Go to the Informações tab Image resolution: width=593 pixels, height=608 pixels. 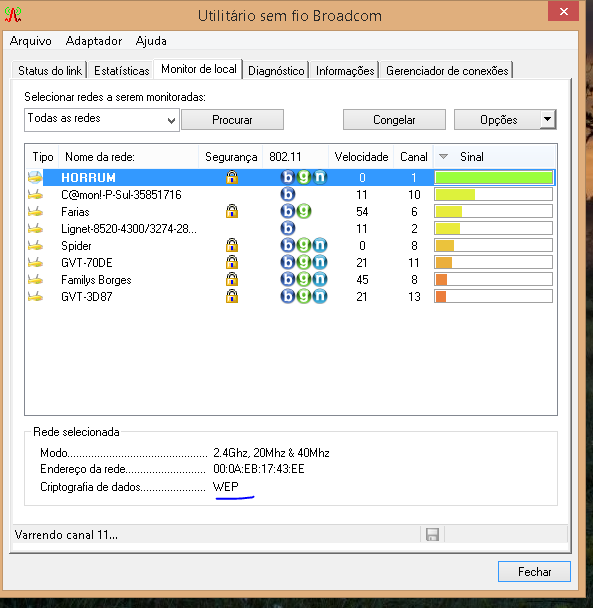click(x=345, y=71)
